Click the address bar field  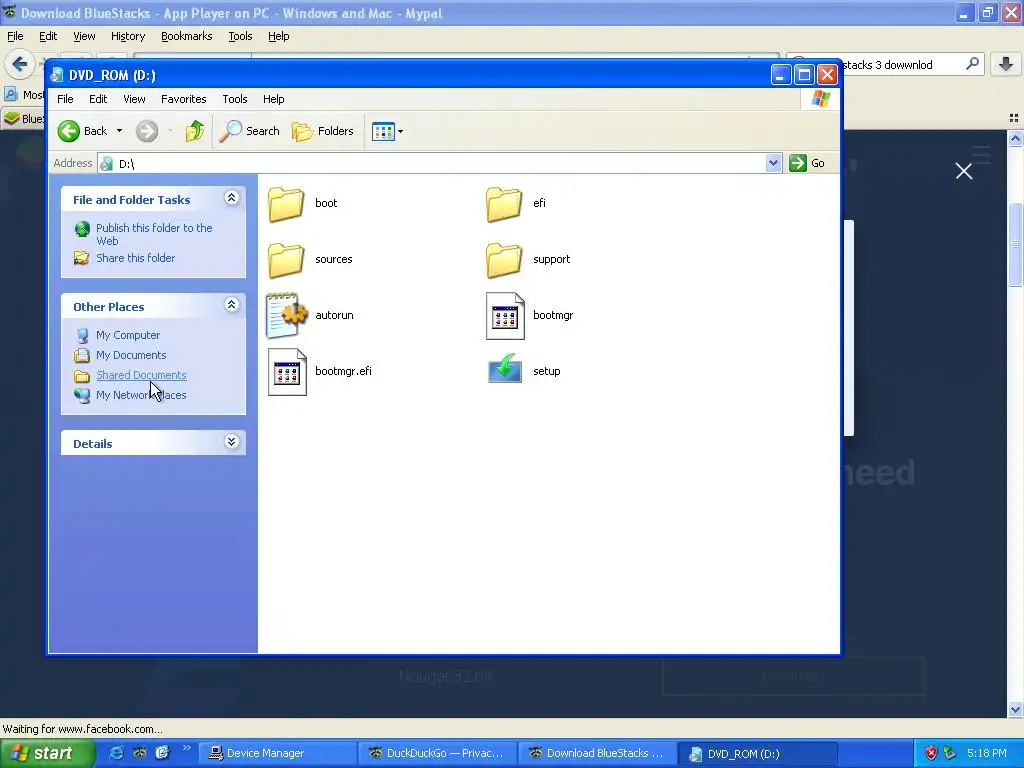[x=431, y=163]
